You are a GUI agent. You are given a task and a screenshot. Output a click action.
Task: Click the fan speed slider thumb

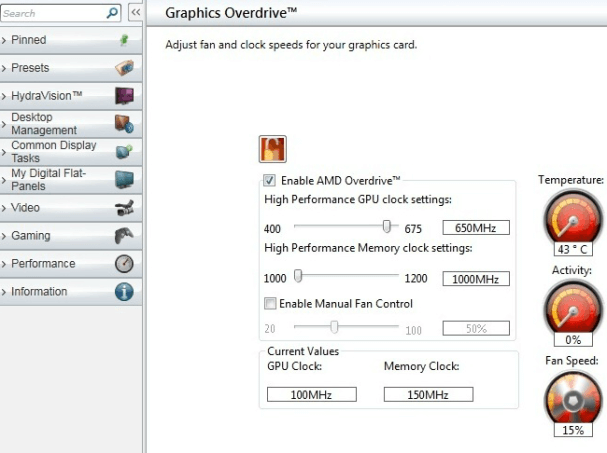(x=334, y=327)
